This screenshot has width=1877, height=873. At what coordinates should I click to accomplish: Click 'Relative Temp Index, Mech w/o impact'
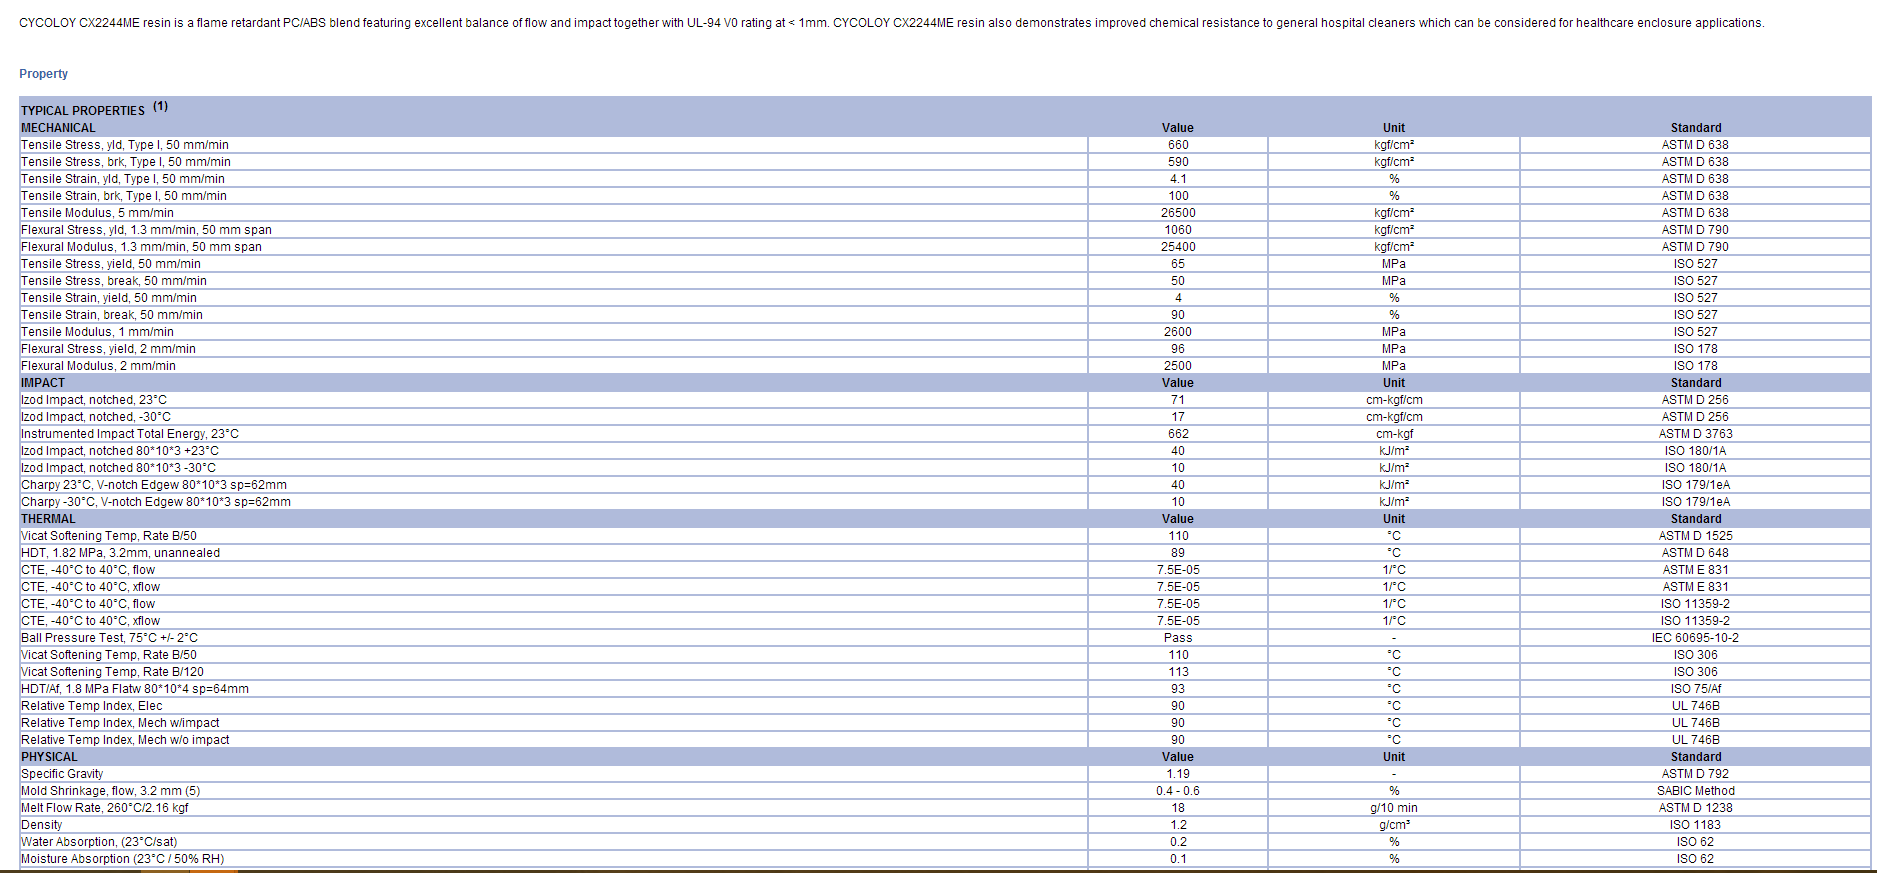click(x=125, y=740)
